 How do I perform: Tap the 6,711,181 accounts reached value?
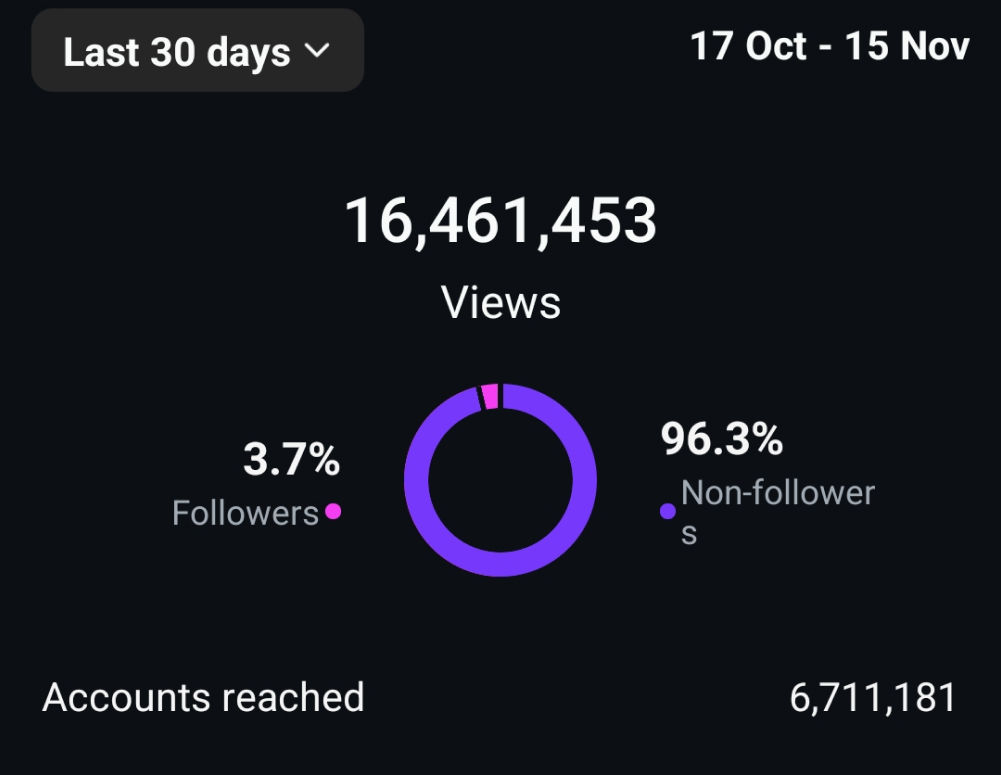[872, 697]
